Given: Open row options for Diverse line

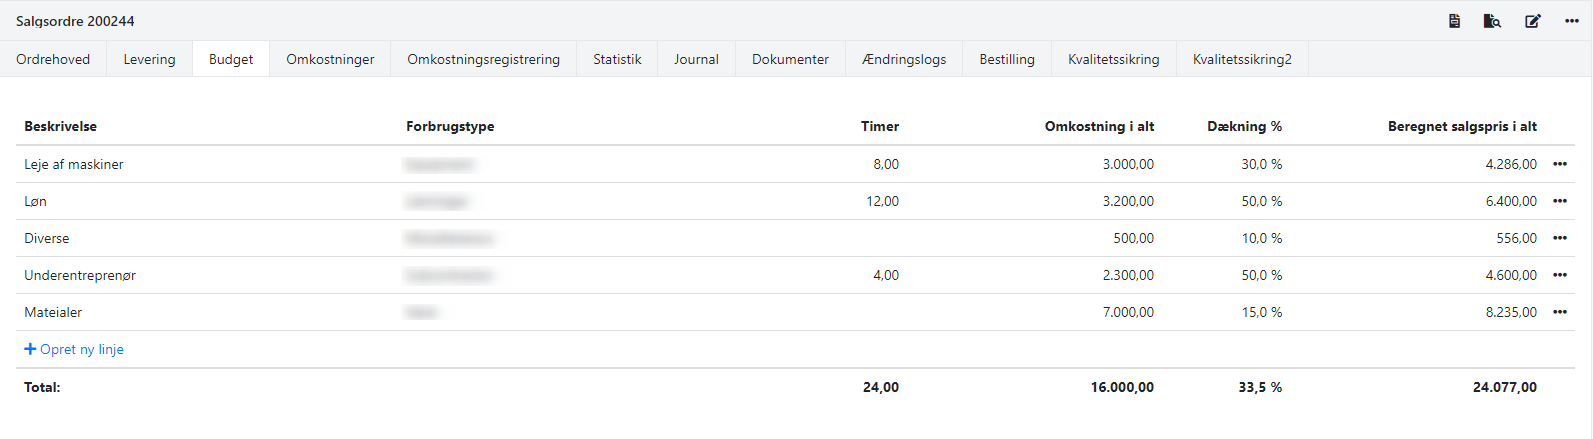Looking at the screenshot, I should (x=1559, y=238).
